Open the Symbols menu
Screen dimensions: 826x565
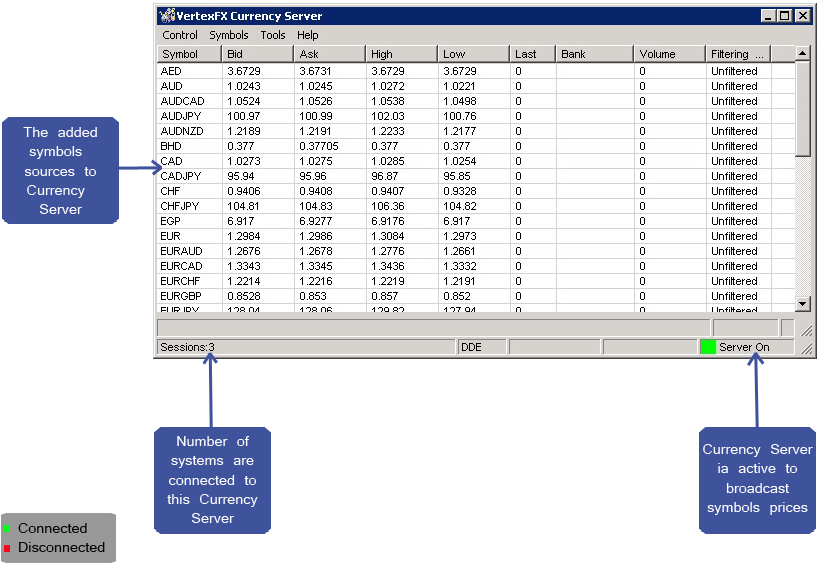pos(229,35)
